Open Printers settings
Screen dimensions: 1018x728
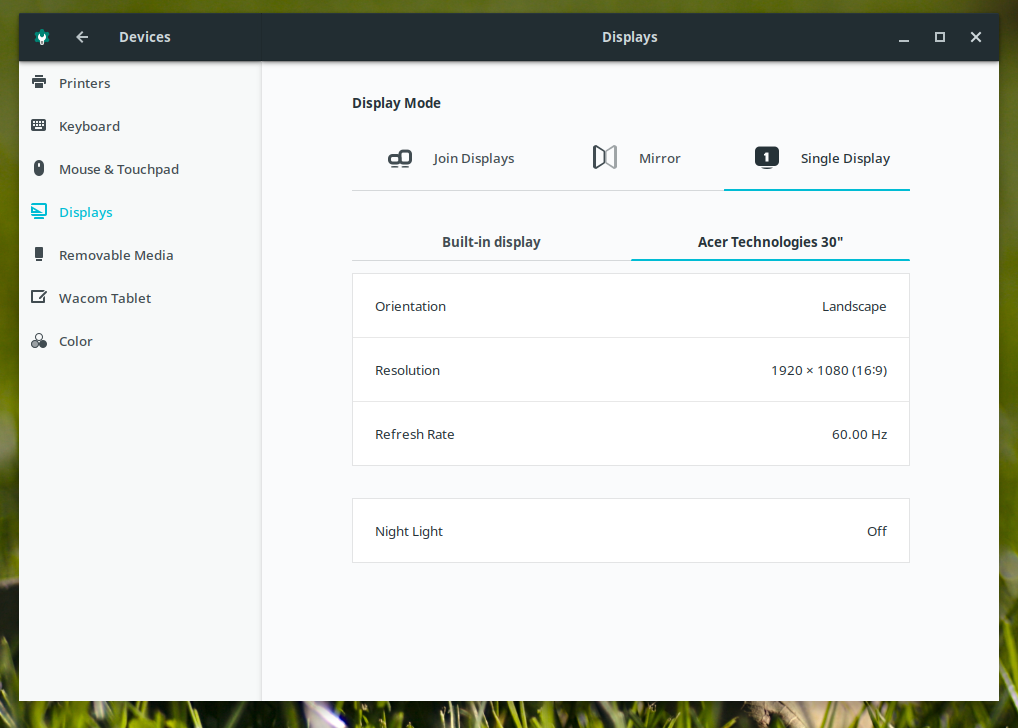pyautogui.click(x=140, y=83)
